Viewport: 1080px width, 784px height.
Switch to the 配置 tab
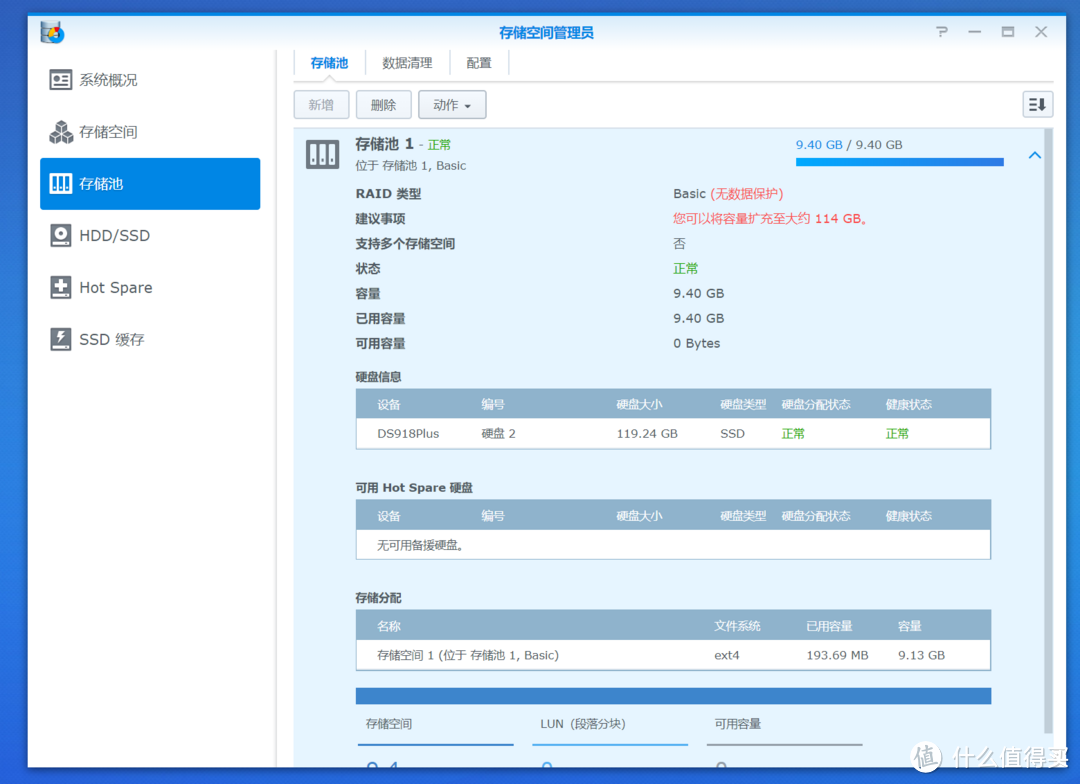[x=479, y=63]
